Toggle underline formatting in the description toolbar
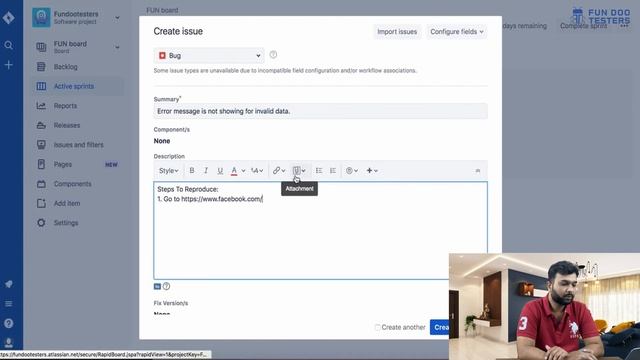 [220, 171]
